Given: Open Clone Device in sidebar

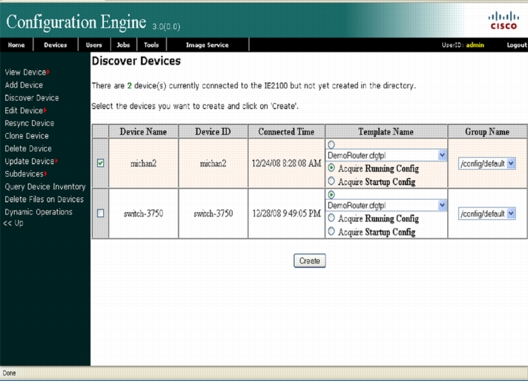Looking at the screenshot, I should click(27, 136).
